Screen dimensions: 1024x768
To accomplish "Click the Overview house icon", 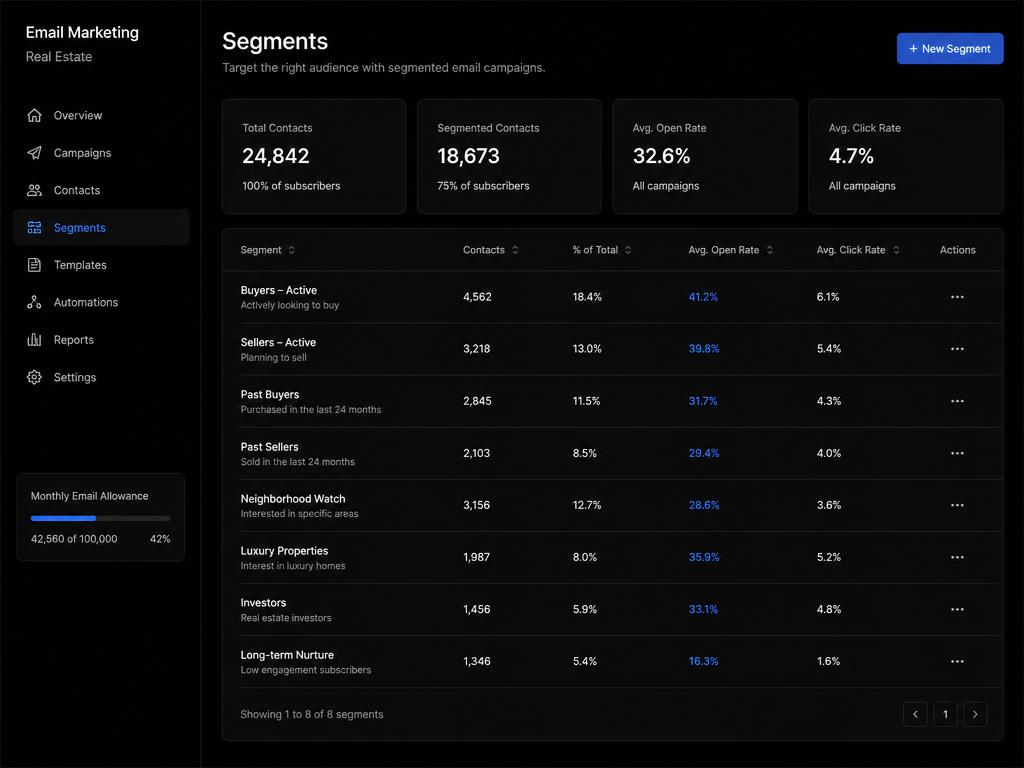I will pyautogui.click(x=35, y=116).
